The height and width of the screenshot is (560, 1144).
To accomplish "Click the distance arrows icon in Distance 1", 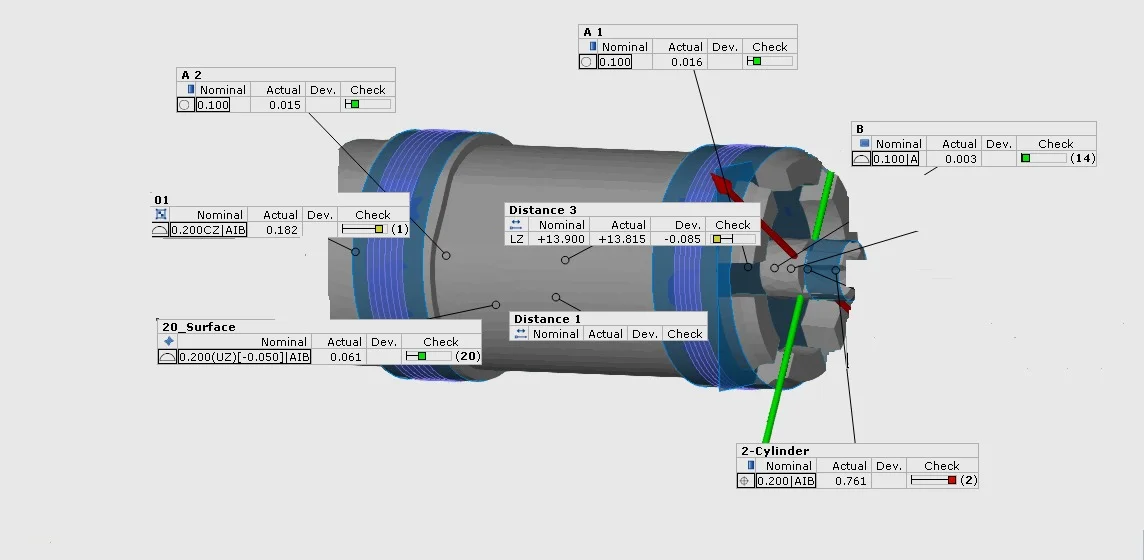I will click(520, 334).
